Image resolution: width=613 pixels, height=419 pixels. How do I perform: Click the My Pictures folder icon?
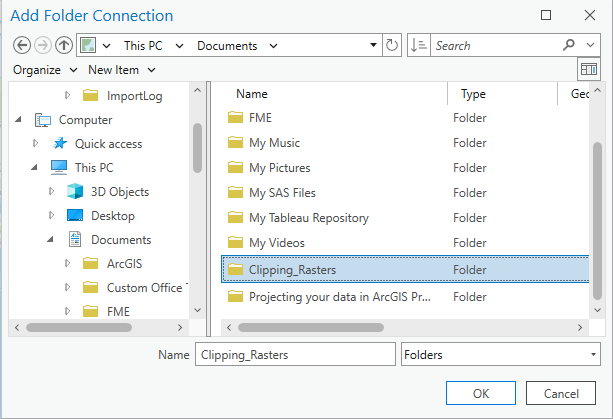point(235,167)
